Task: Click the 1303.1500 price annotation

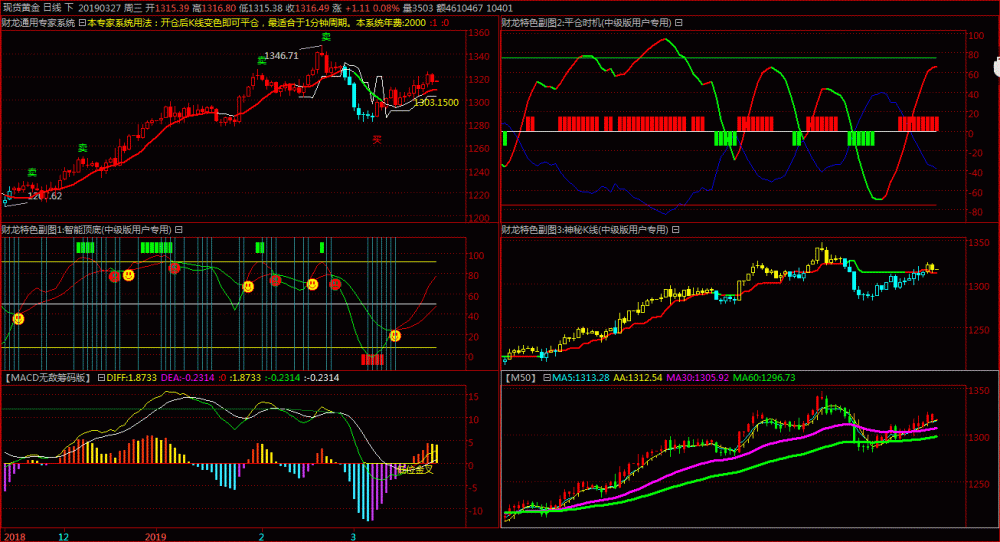Action: [x=436, y=103]
